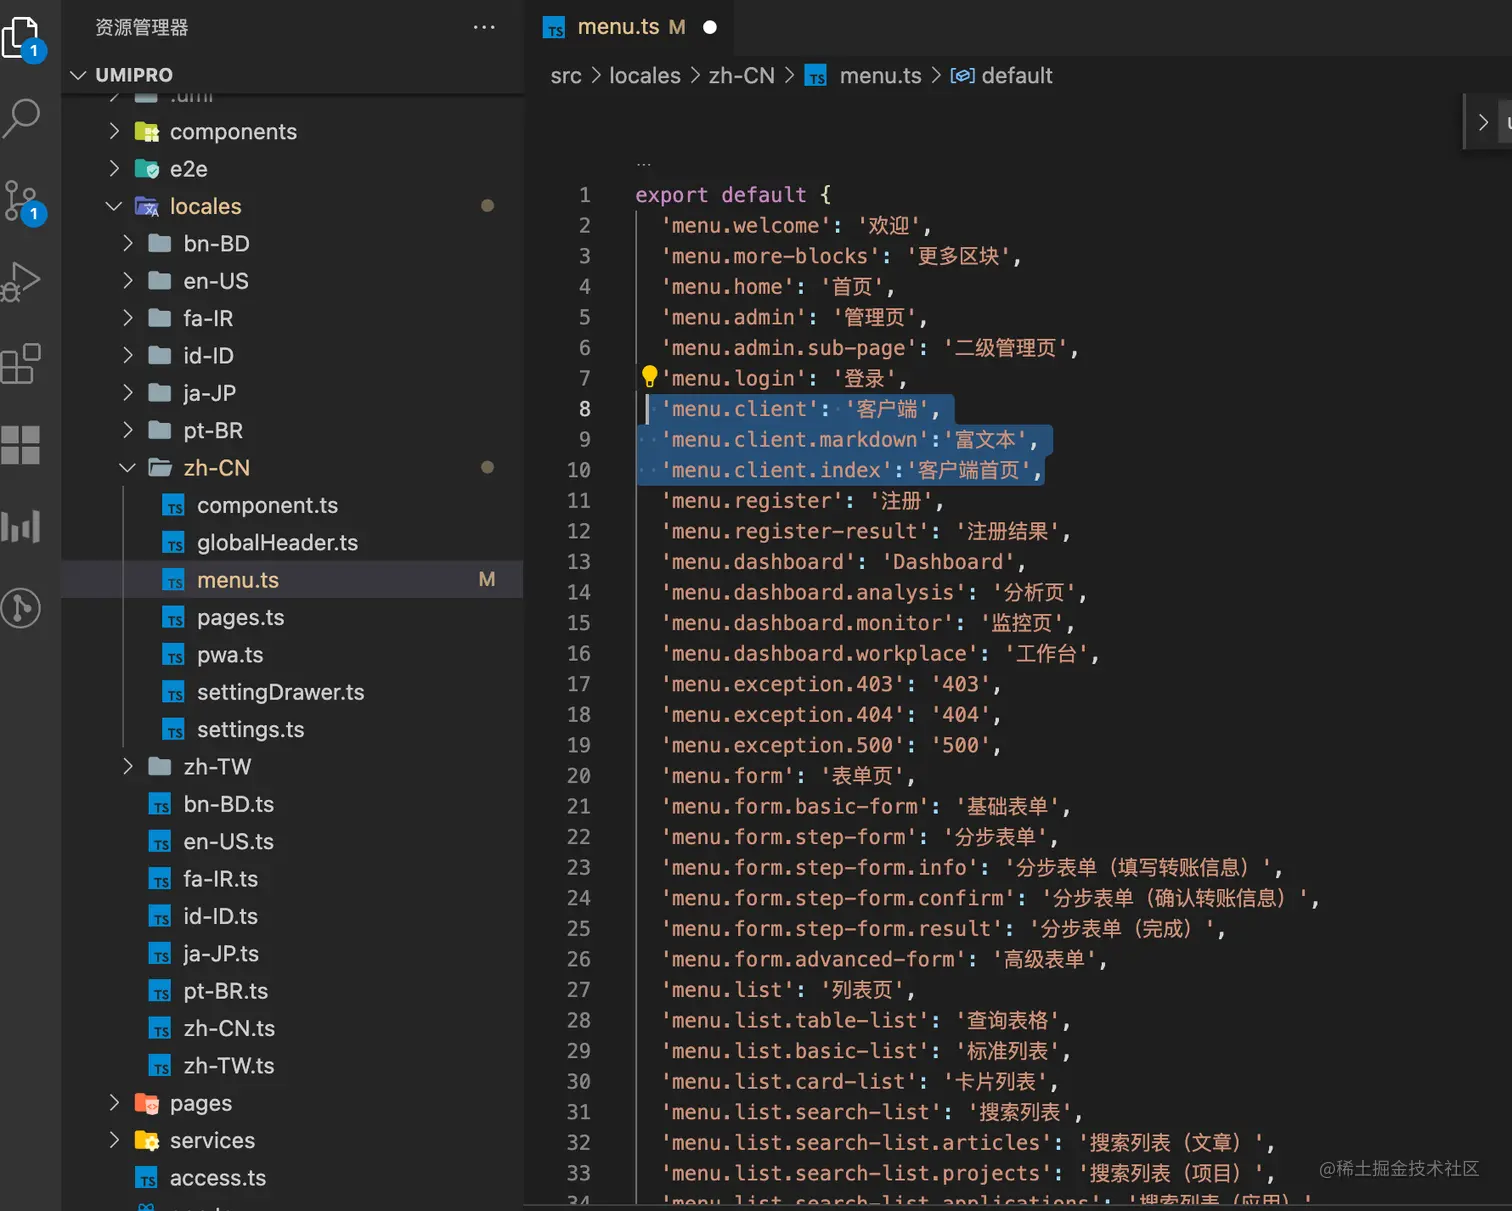Click zh-CN in the breadcrumb
This screenshot has height=1211, width=1512.
coord(742,76)
